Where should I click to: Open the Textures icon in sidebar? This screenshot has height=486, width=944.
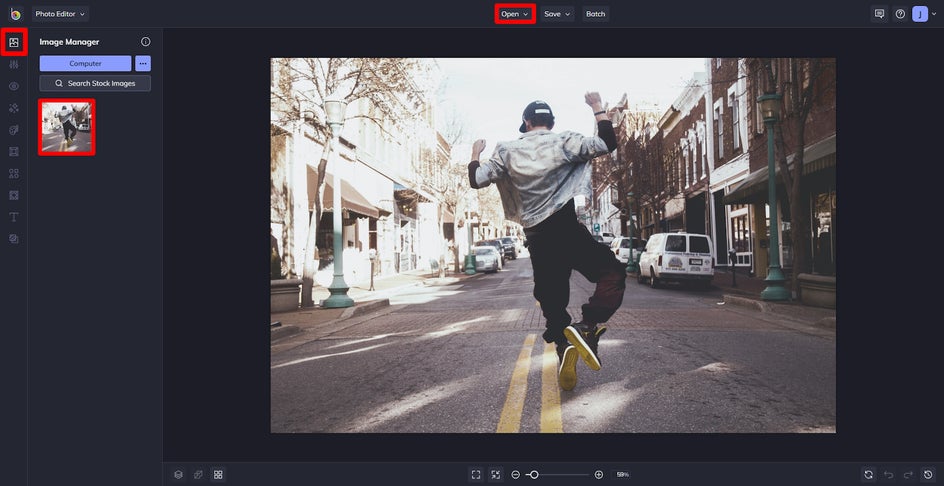pos(14,238)
